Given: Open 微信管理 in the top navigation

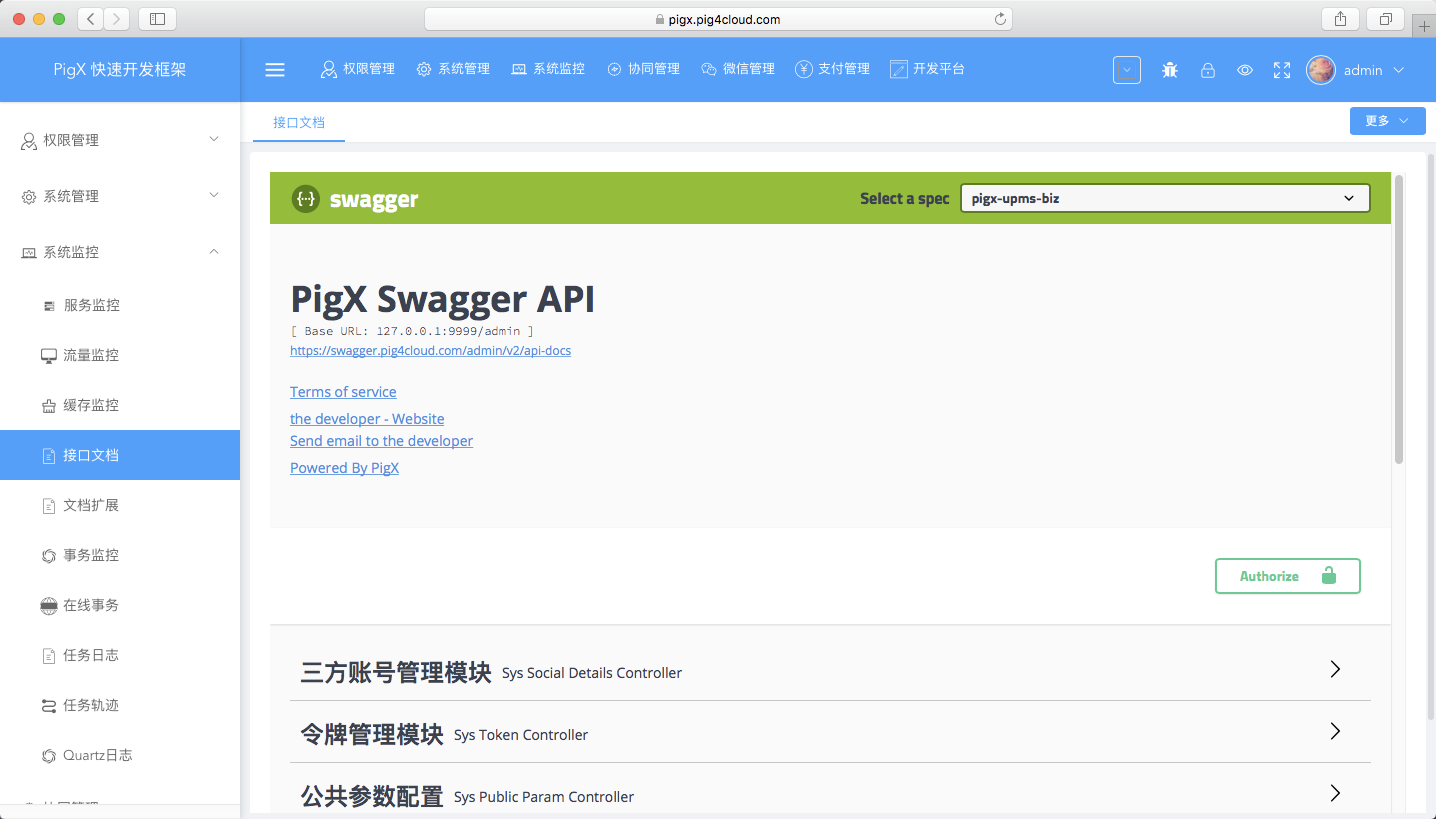Looking at the screenshot, I should [x=738, y=69].
